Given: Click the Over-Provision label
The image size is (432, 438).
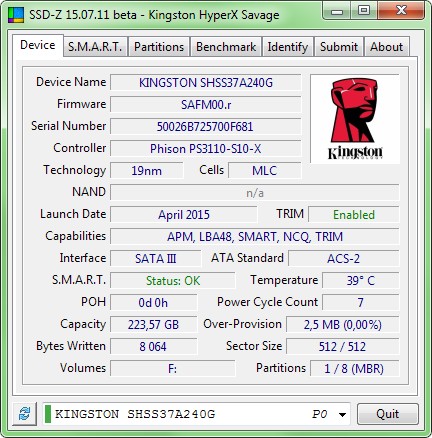Looking at the screenshot, I should click(243, 324).
